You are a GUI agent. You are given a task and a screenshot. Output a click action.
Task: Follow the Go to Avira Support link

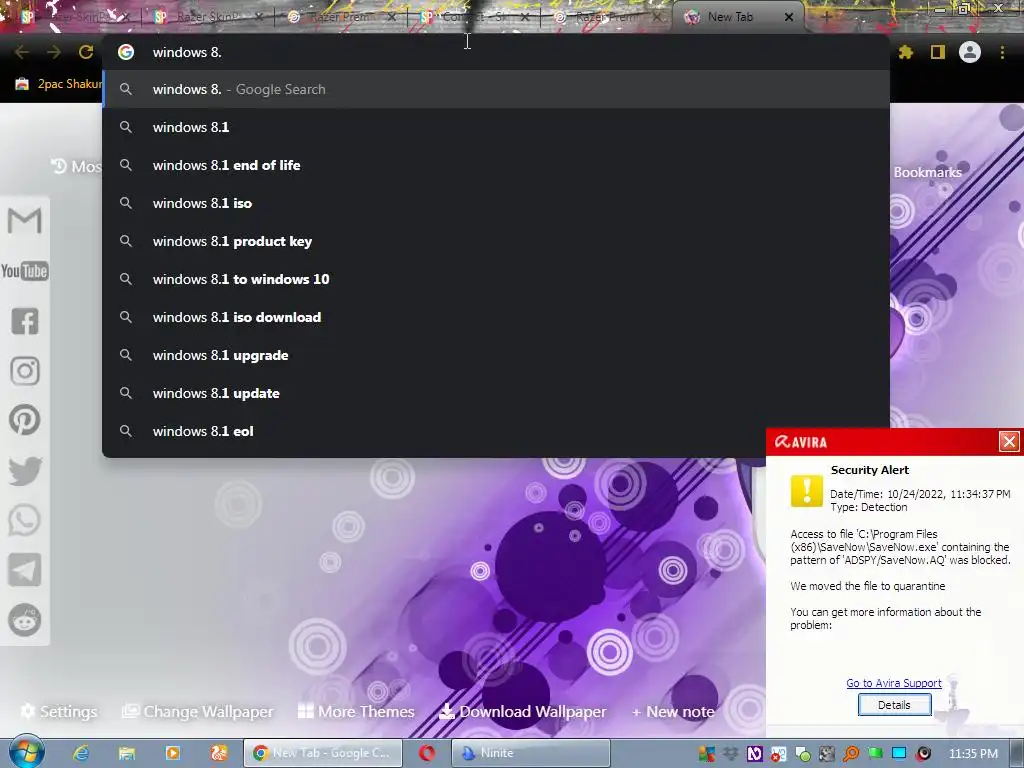click(x=893, y=682)
